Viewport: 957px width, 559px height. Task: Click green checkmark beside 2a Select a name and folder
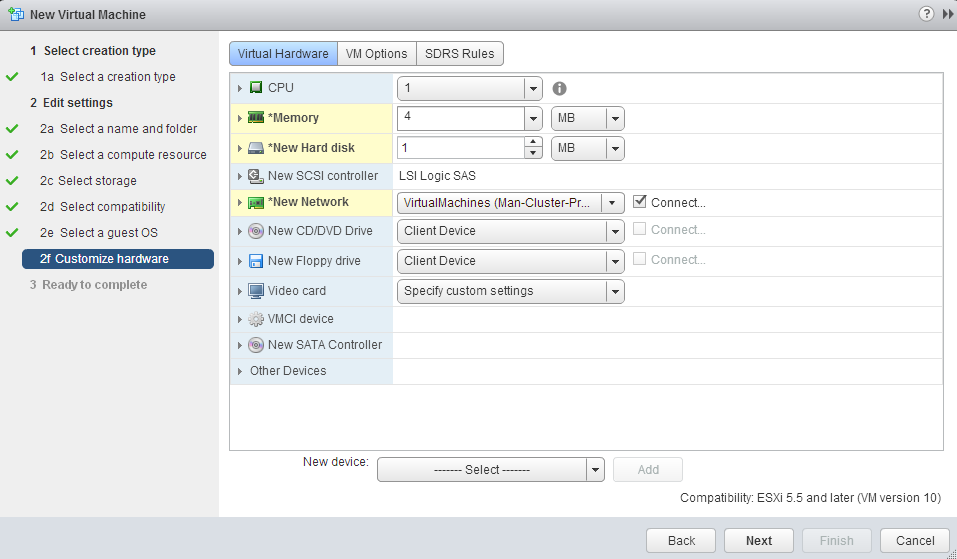point(12,129)
